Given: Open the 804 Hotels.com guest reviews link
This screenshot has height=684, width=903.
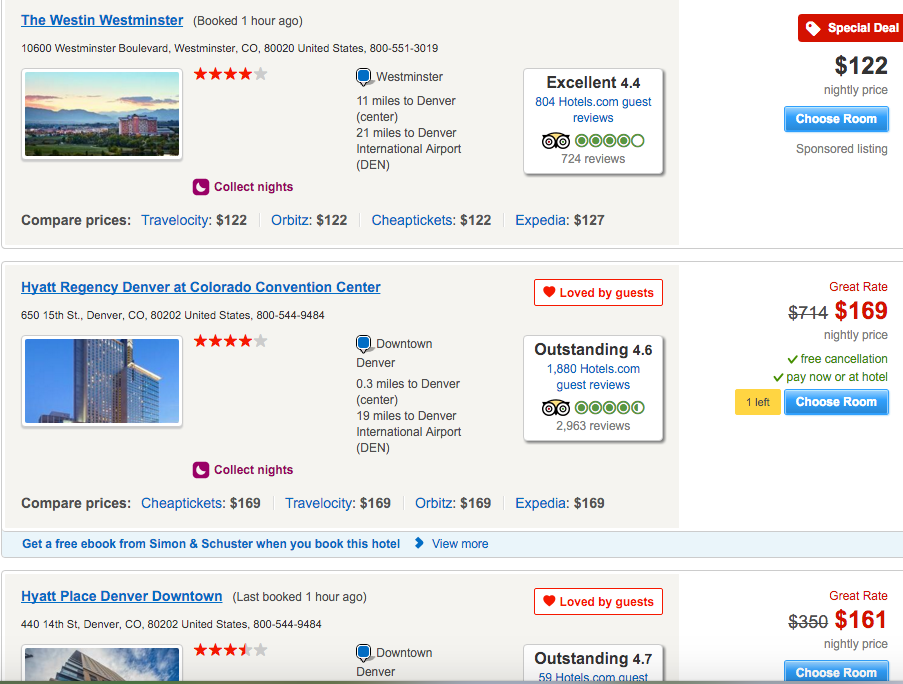Looking at the screenshot, I should coord(593,109).
